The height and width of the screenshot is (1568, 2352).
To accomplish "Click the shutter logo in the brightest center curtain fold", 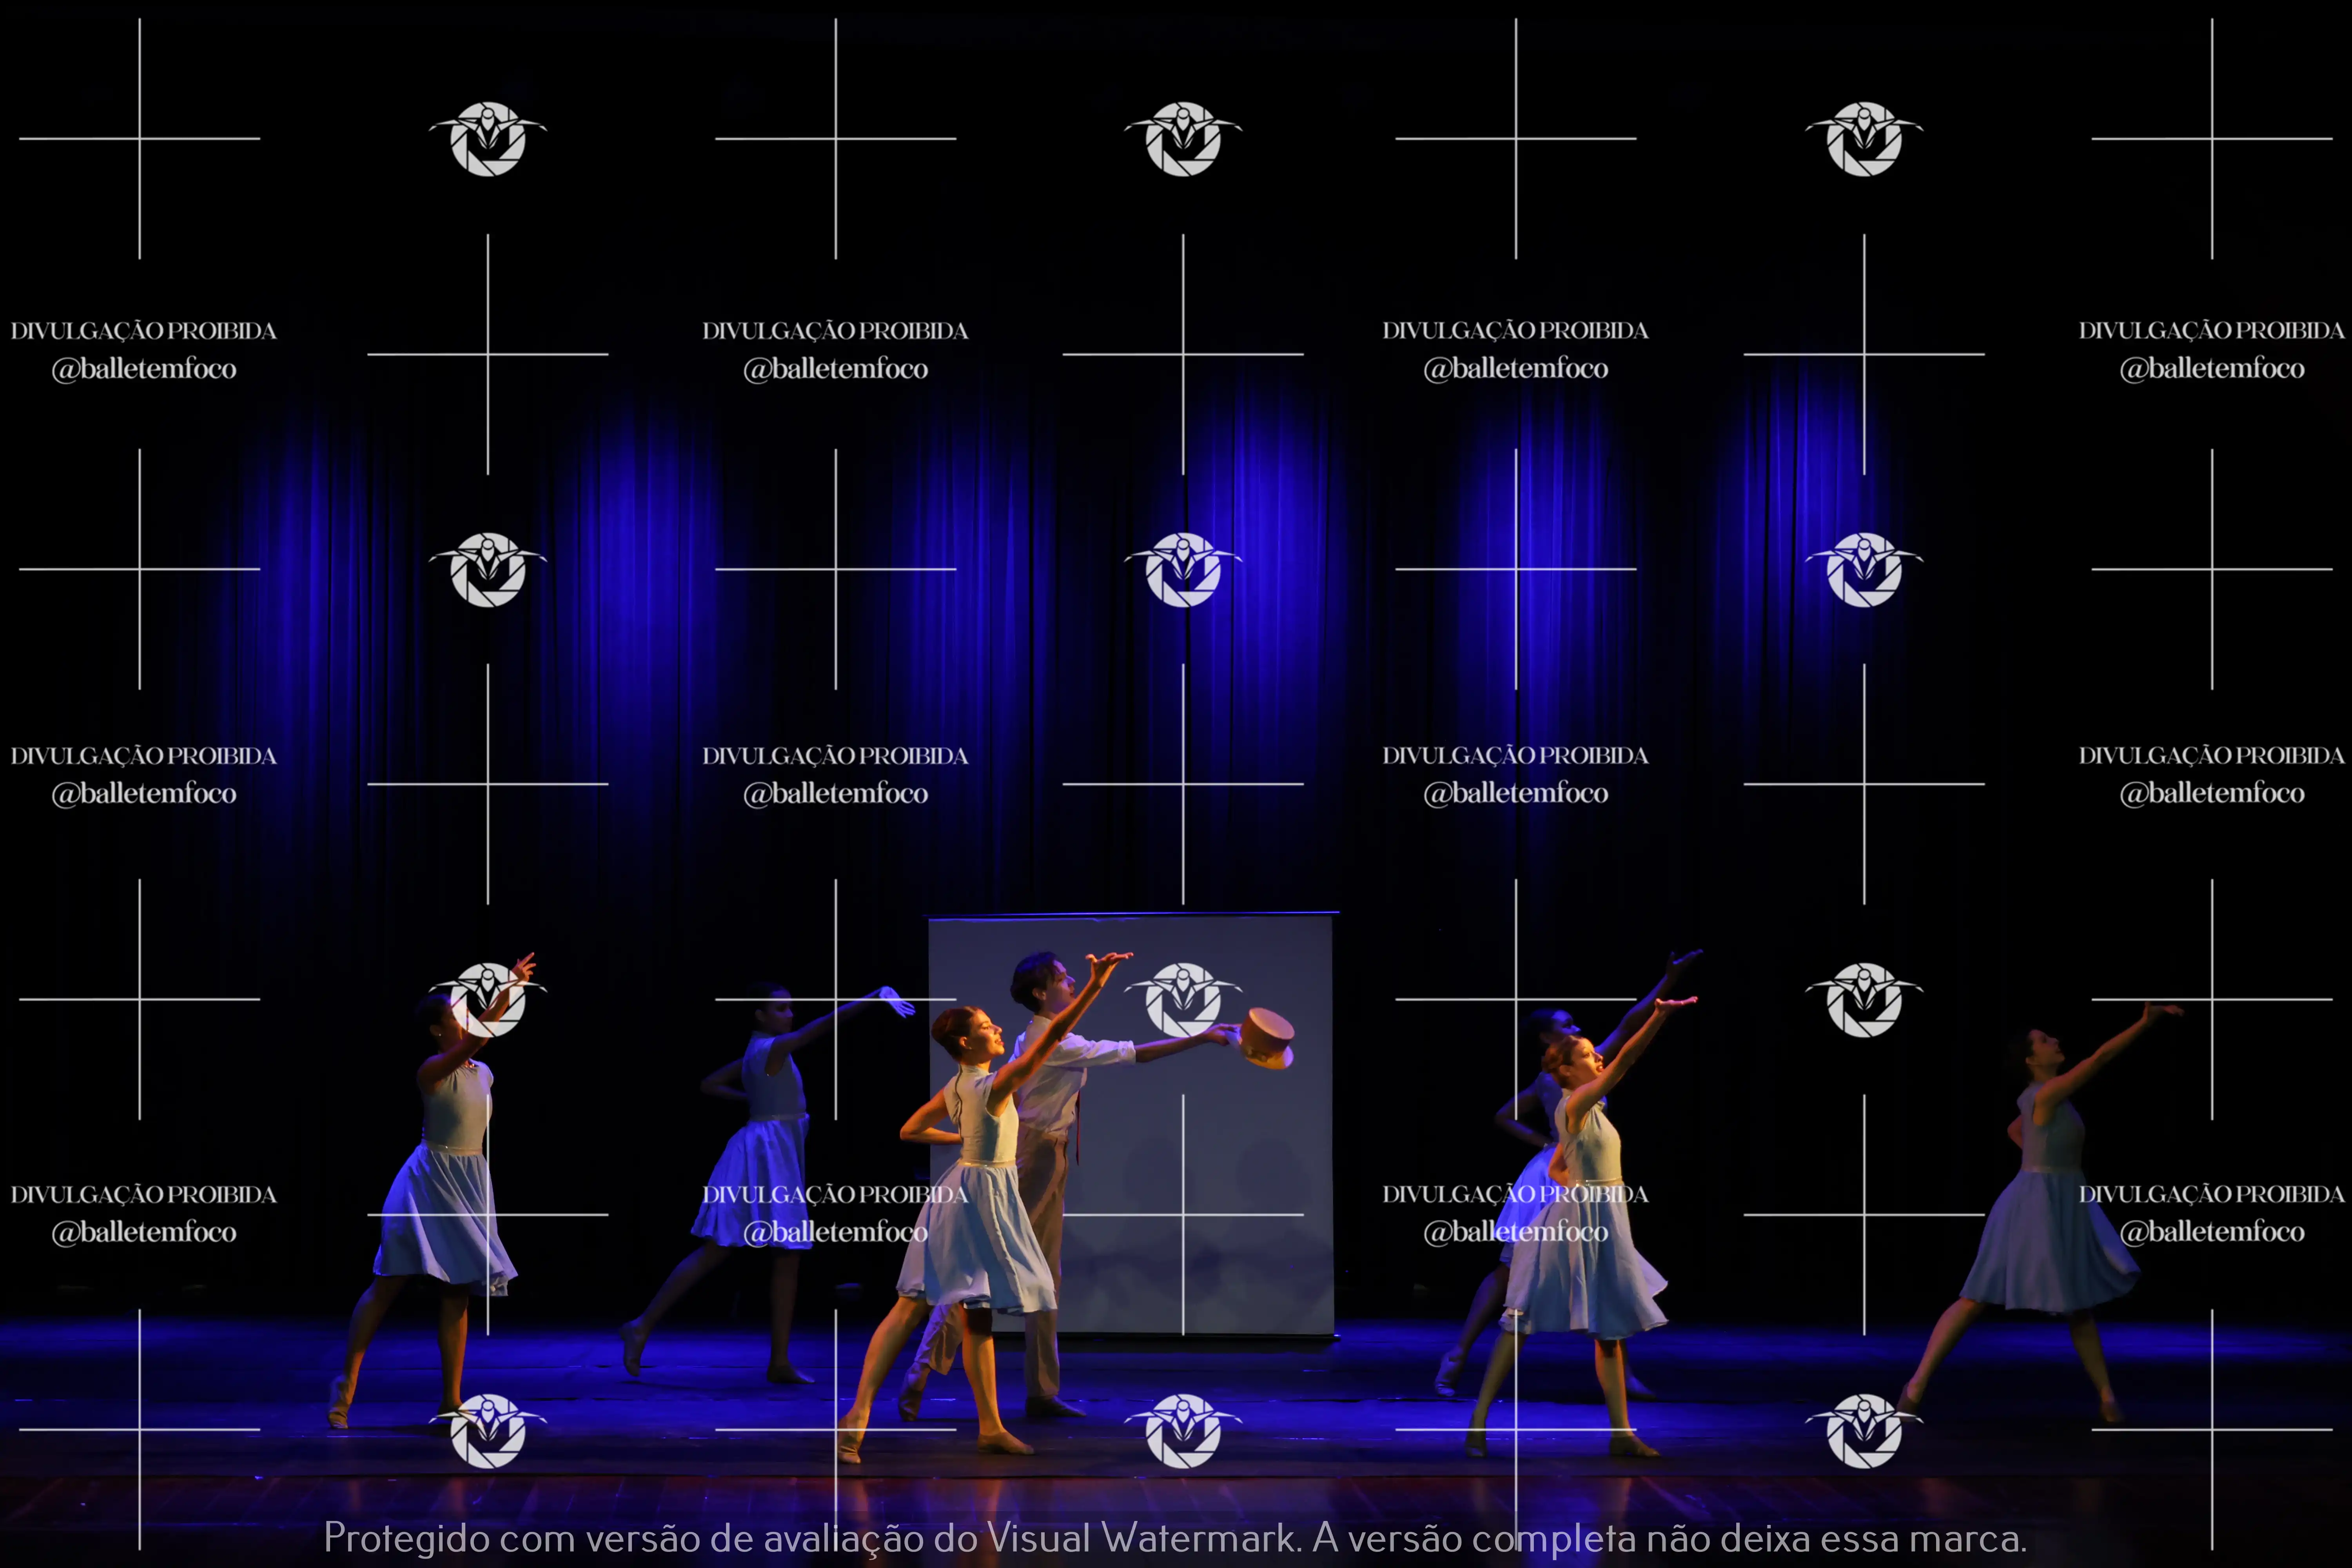I will pyautogui.click(x=1183, y=570).
